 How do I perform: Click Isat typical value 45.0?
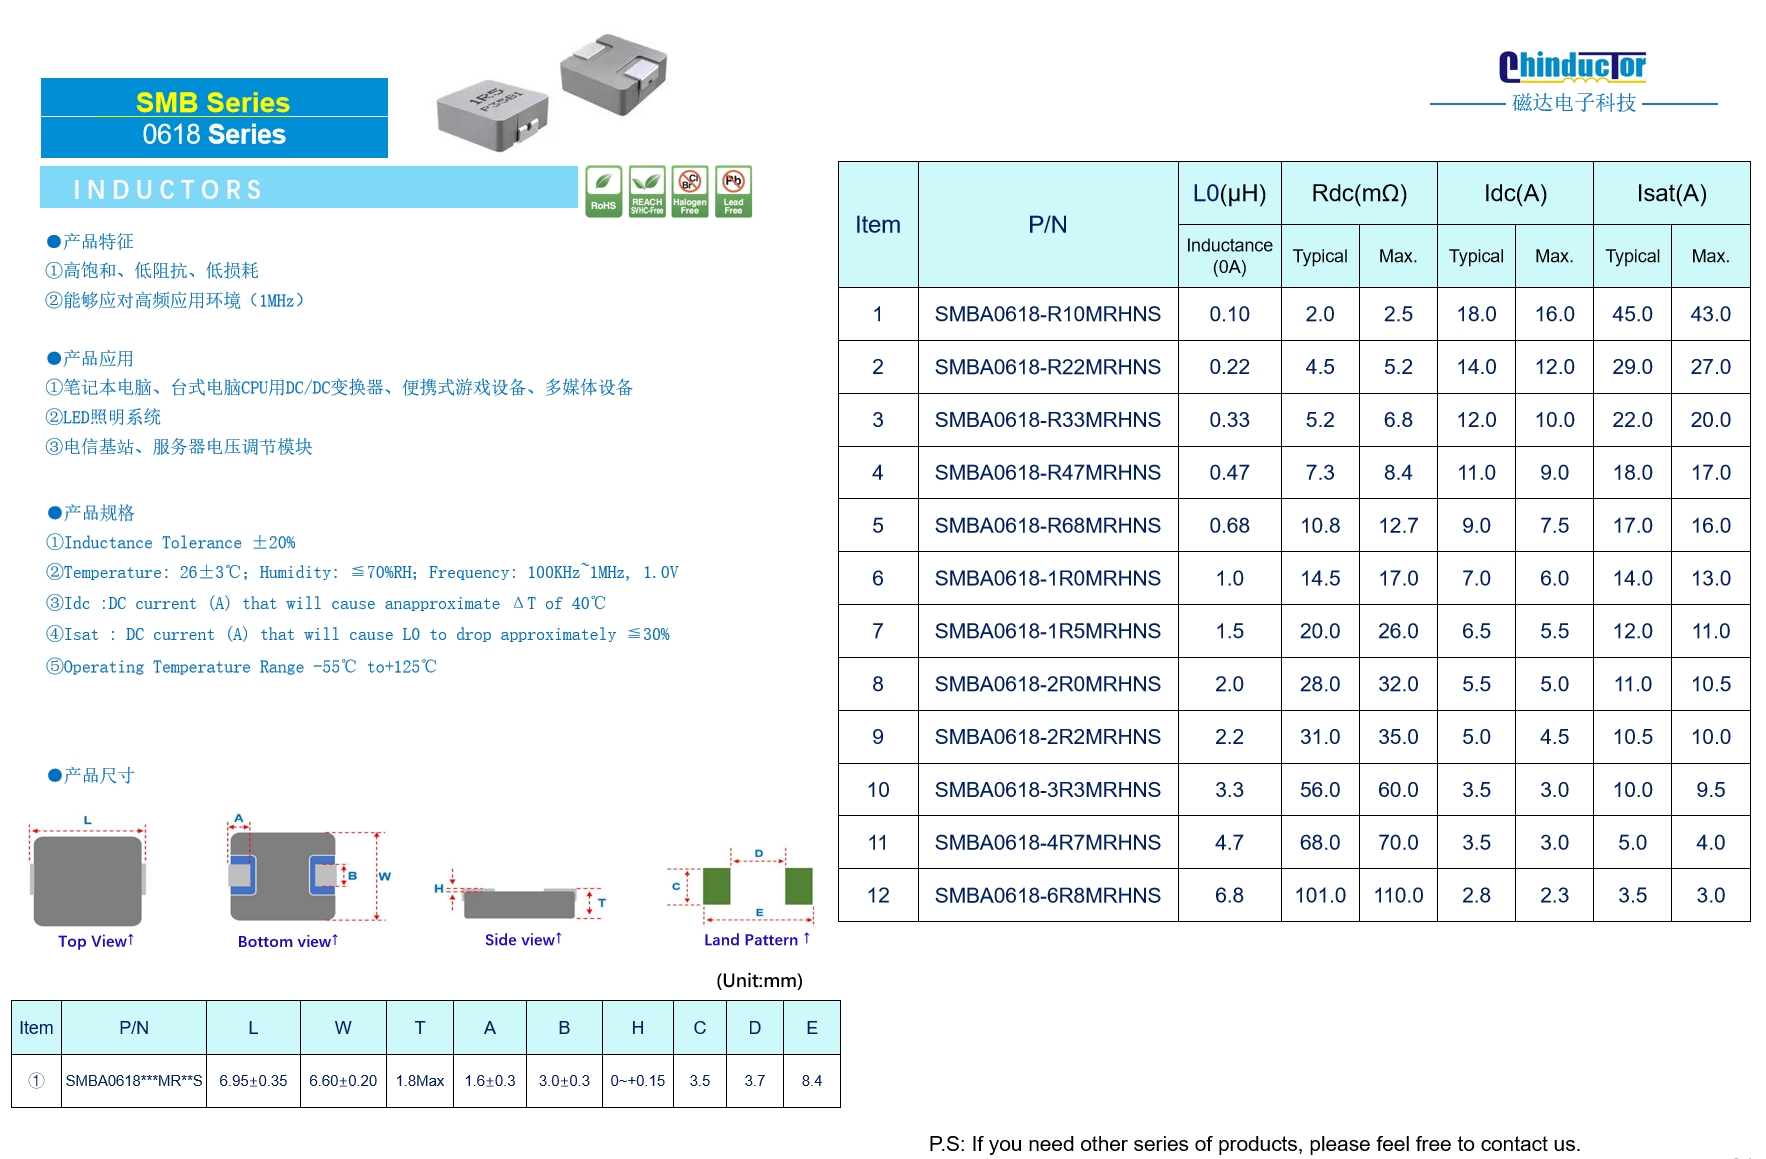[1632, 314]
